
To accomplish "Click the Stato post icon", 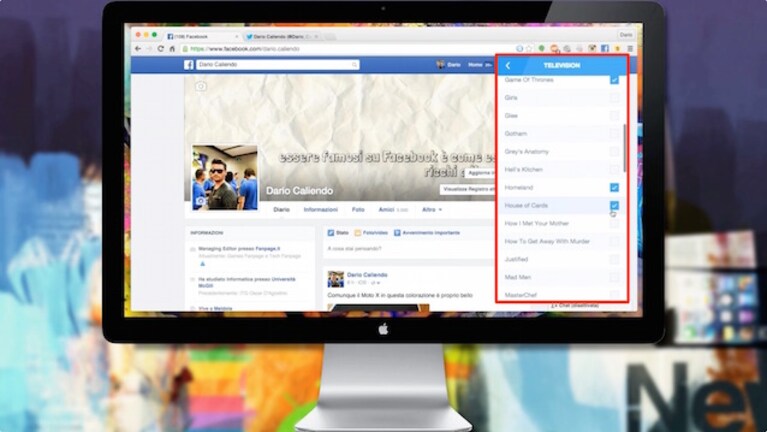I will [x=331, y=233].
